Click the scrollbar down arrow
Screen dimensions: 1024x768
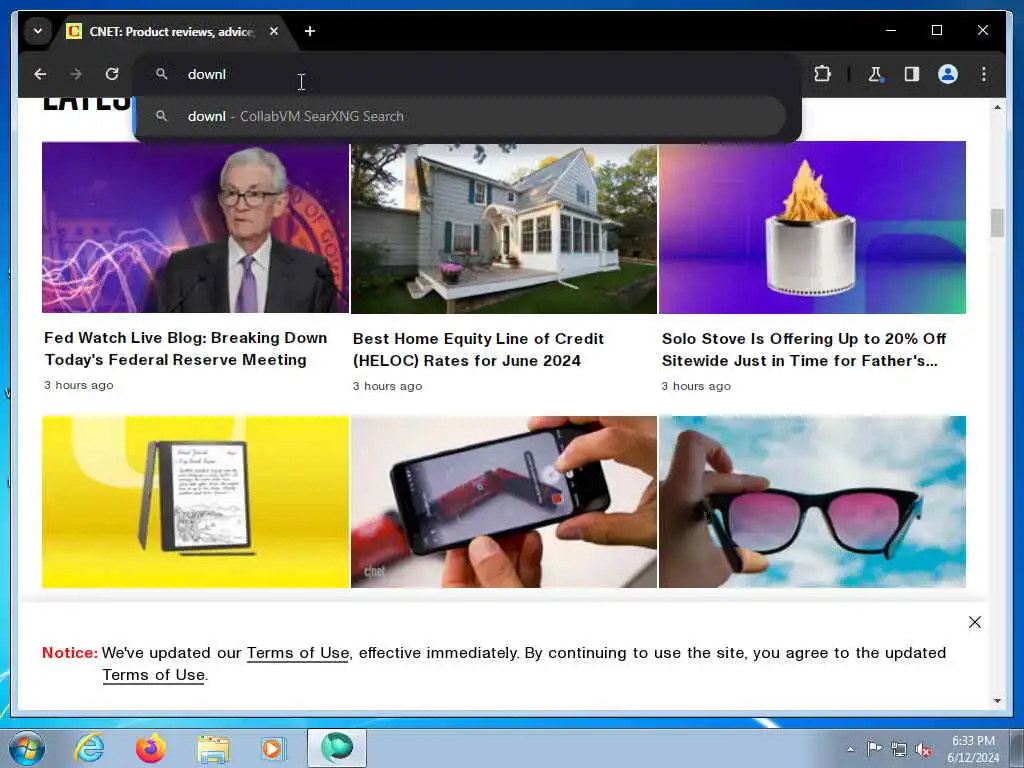997,701
